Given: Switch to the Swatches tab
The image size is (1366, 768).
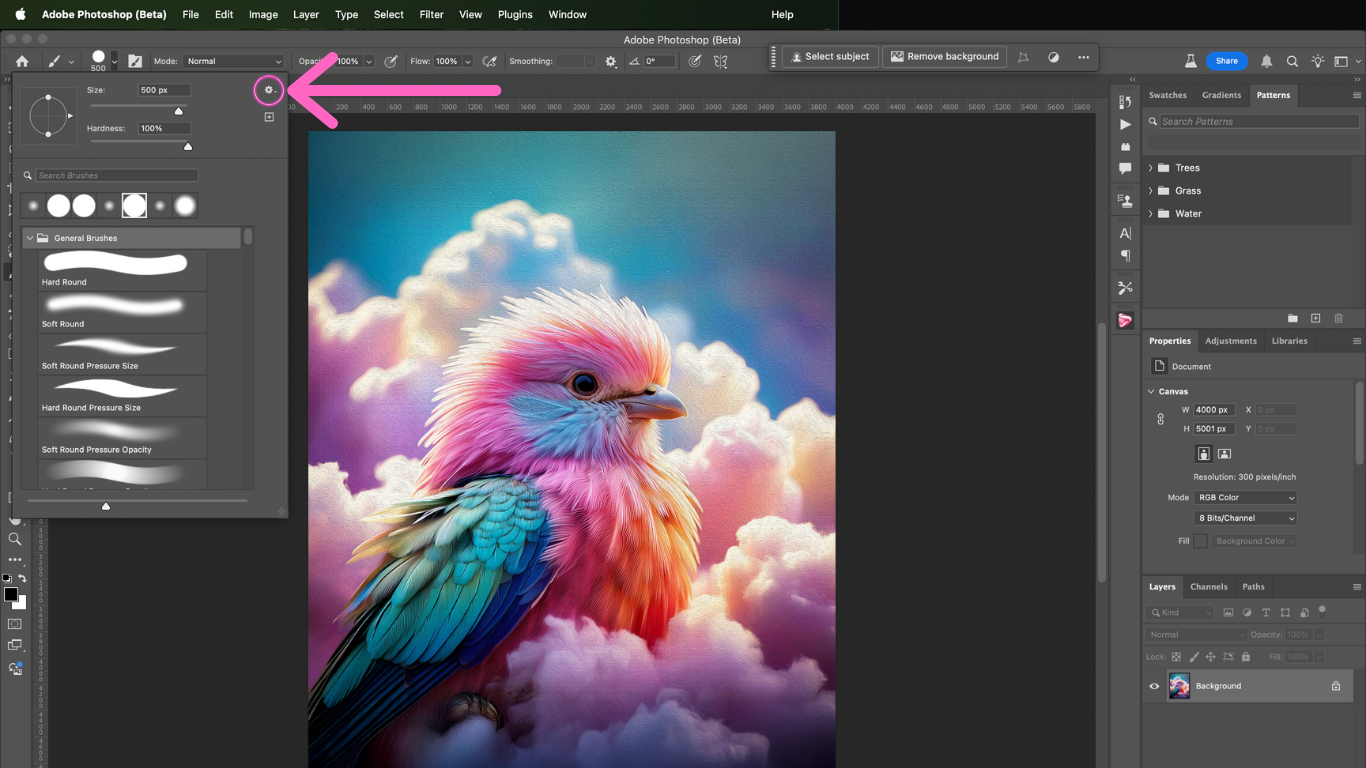Looking at the screenshot, I should click(1168, 95).
